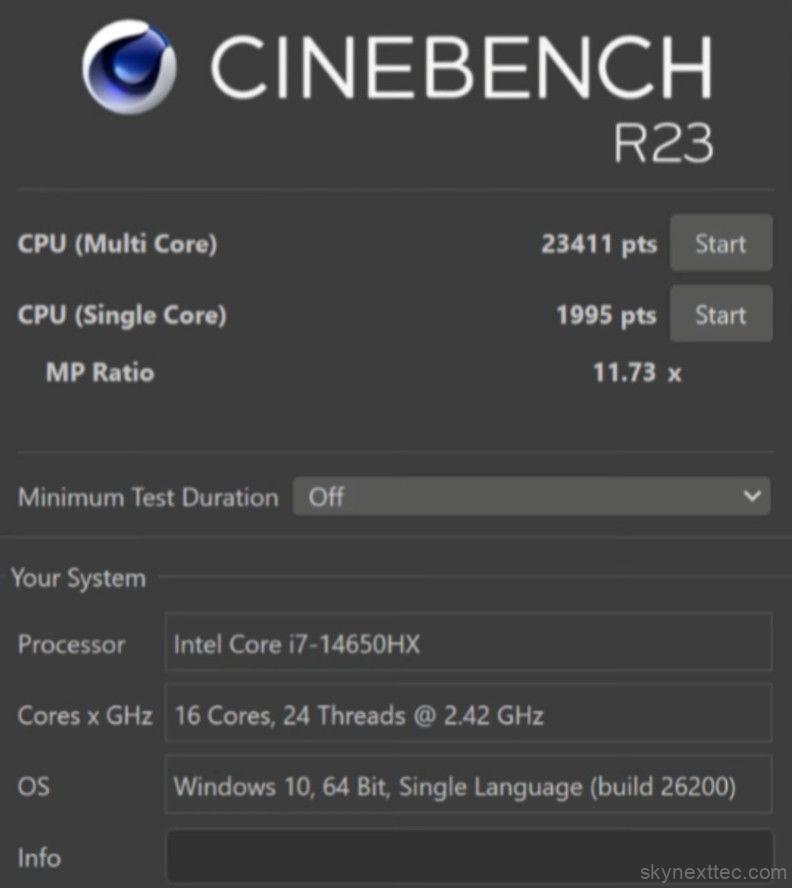
Task: Click the Cores x GHz field
Action: [469, 713]
